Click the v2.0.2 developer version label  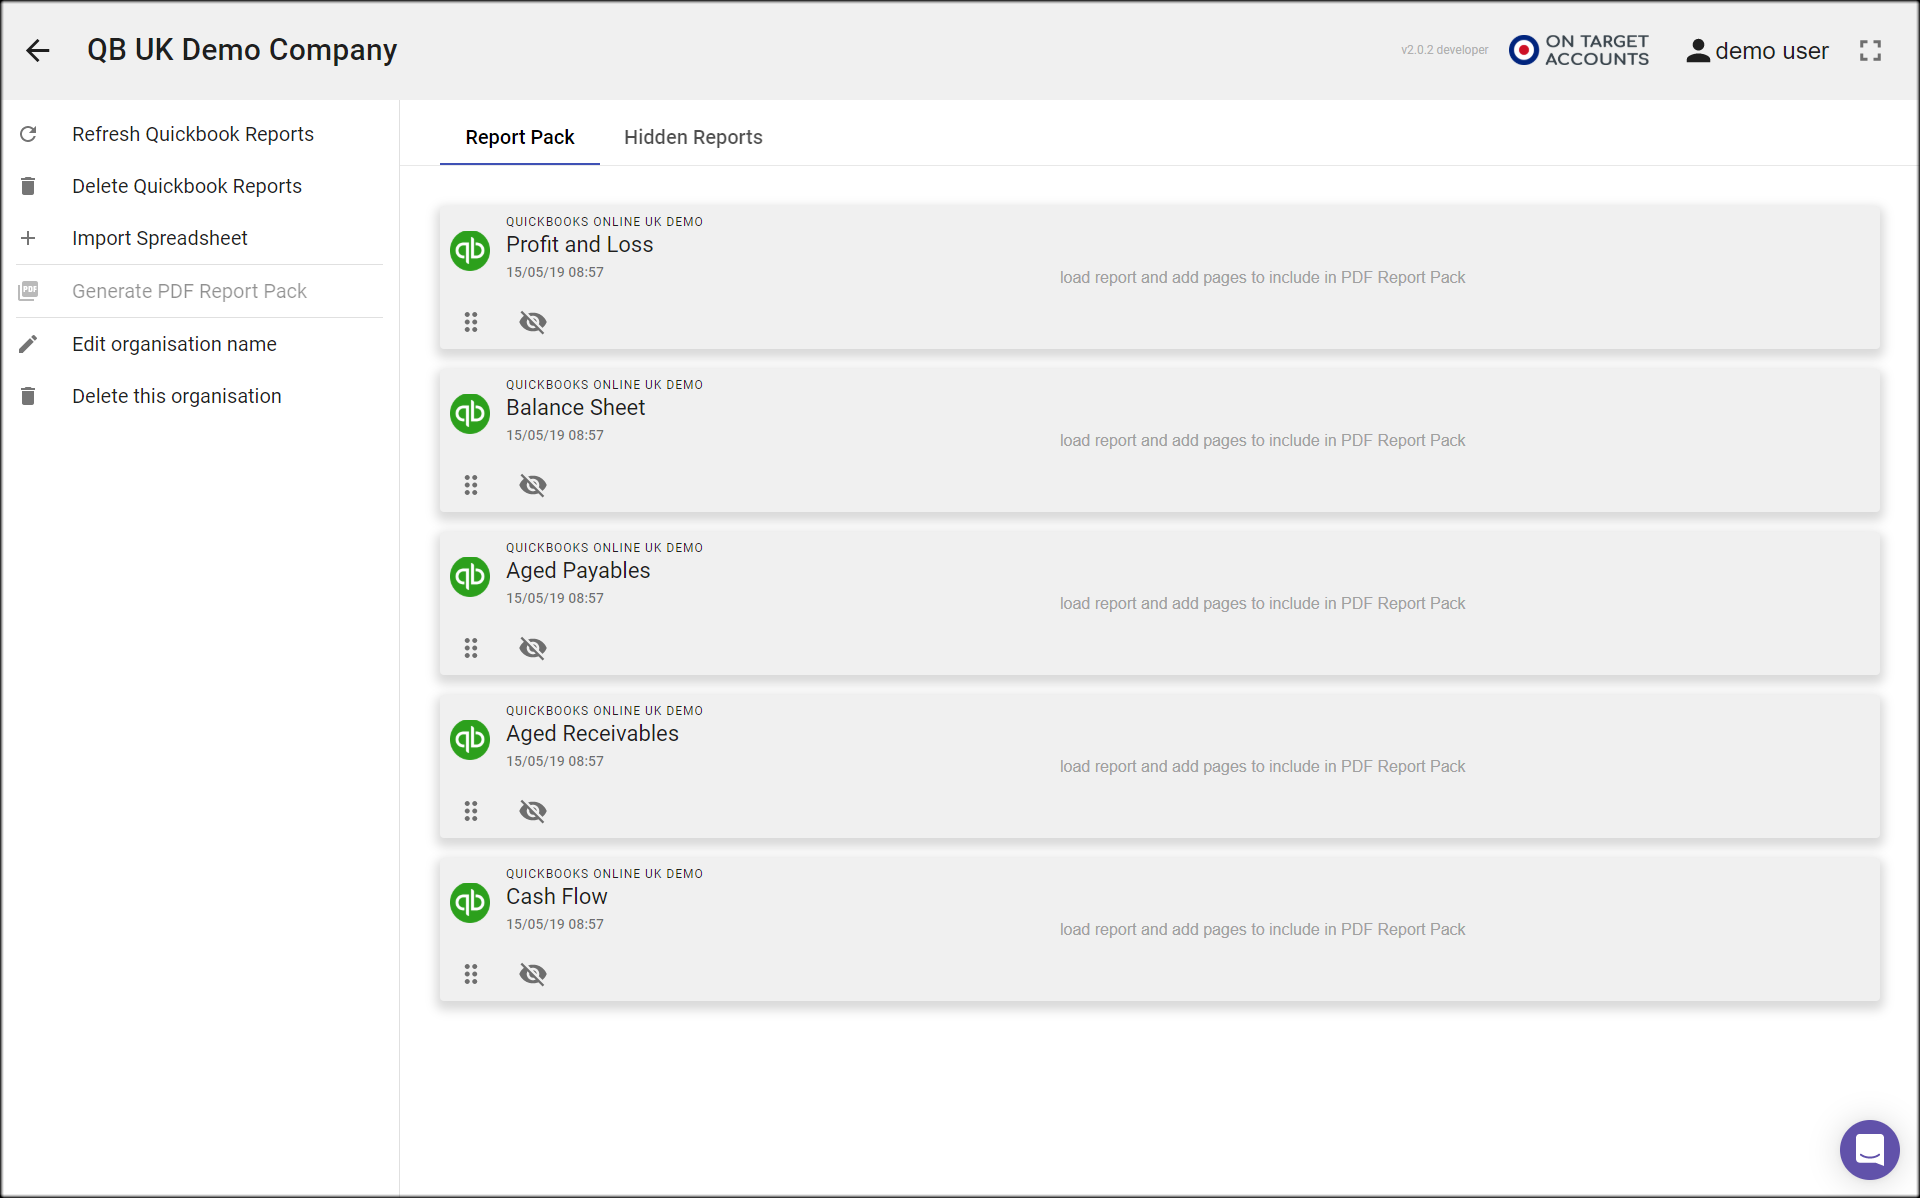pyautogui.click(x=1444, y=50)
